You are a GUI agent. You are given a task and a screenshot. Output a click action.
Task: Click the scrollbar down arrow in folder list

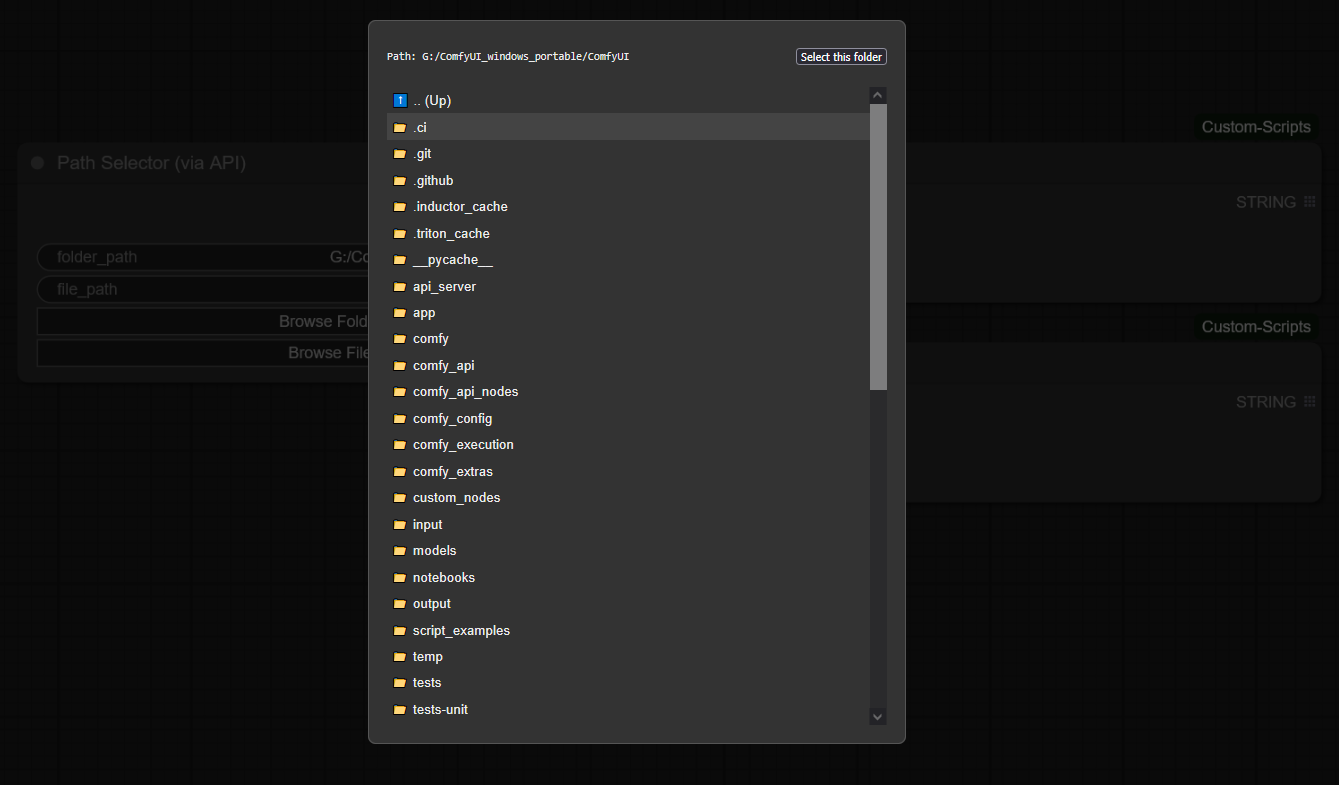(878, 716)
